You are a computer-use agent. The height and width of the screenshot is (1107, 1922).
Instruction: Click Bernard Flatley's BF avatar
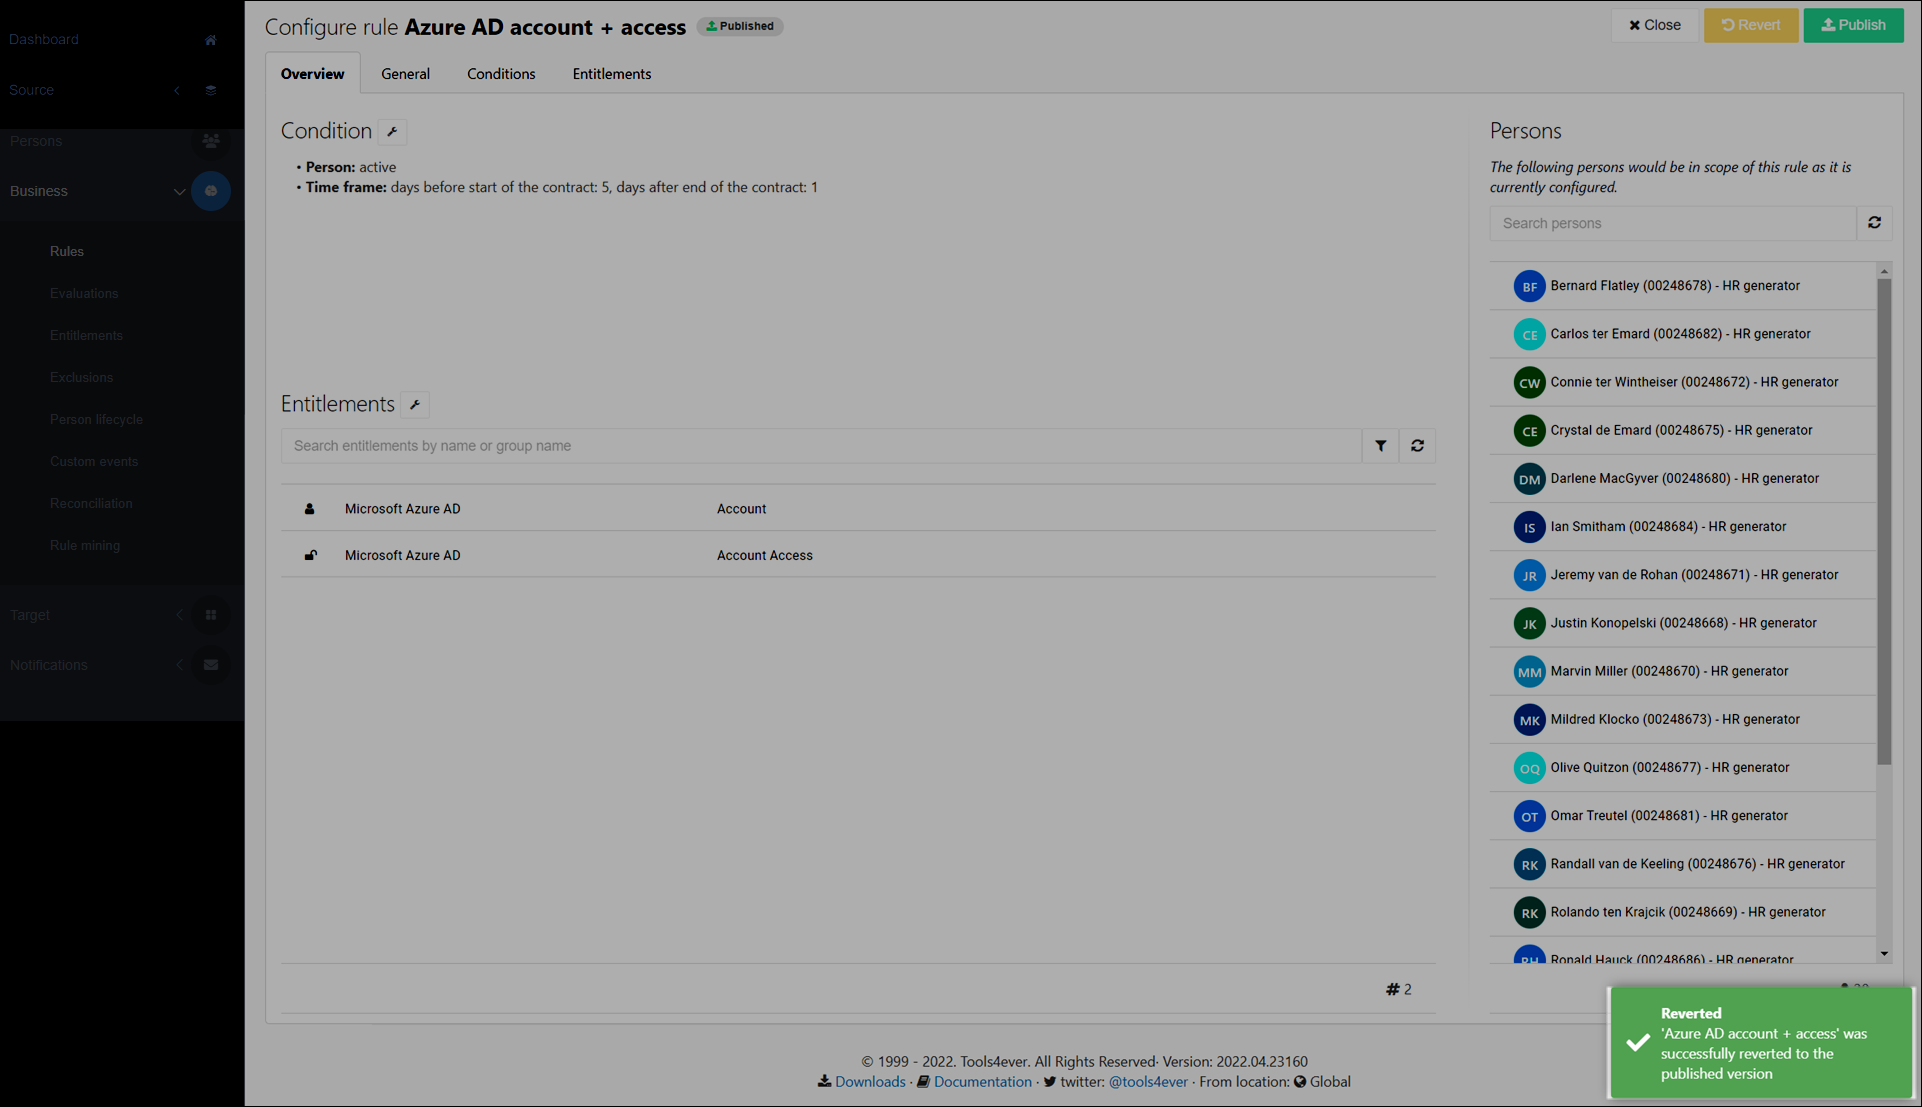(1528, 286)
